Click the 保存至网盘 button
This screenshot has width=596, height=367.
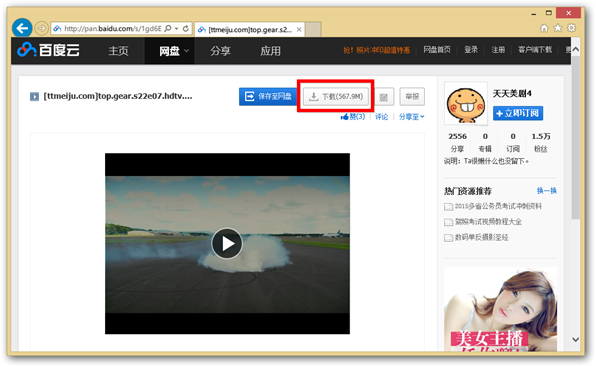click(268, 96)
